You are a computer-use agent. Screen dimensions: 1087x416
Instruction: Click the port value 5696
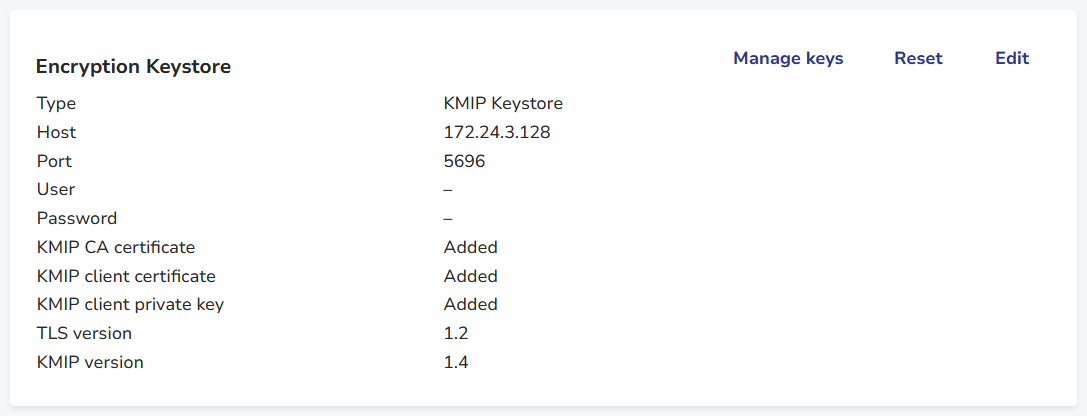[464, 161]
